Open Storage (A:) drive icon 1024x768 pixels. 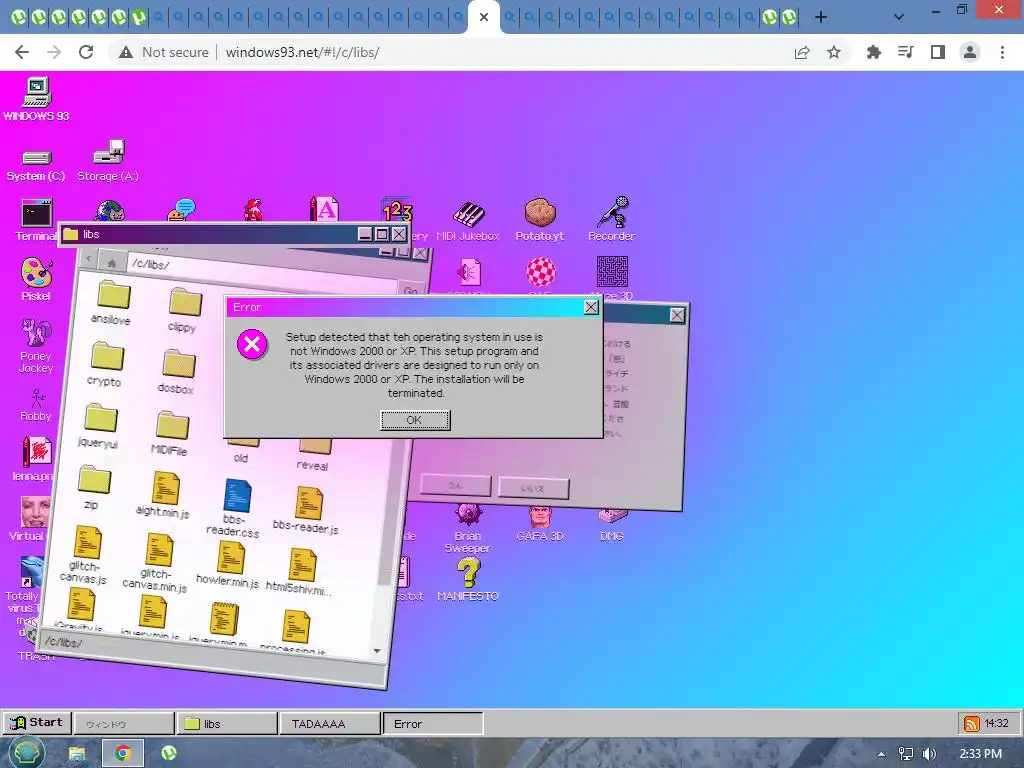[108, 161]
